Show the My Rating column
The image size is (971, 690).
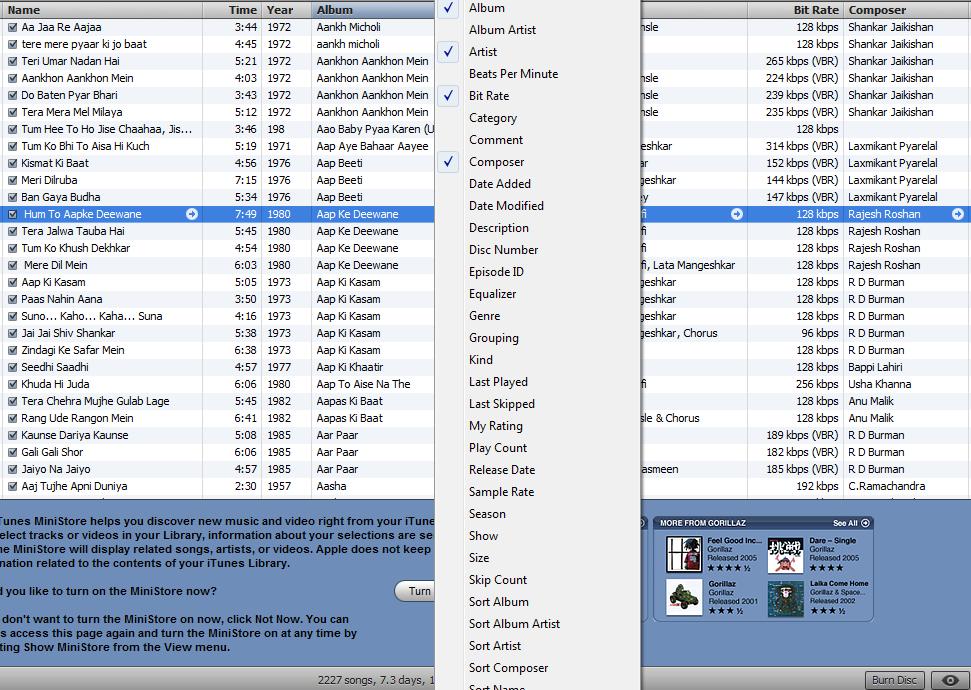click(538, 426)
